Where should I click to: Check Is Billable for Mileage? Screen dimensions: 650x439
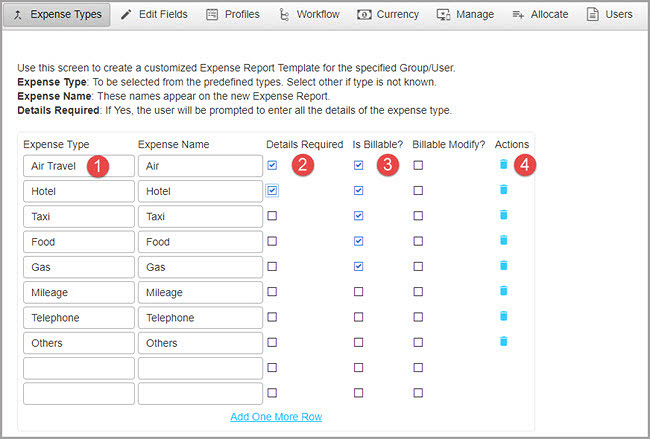(x=359, y=292)
